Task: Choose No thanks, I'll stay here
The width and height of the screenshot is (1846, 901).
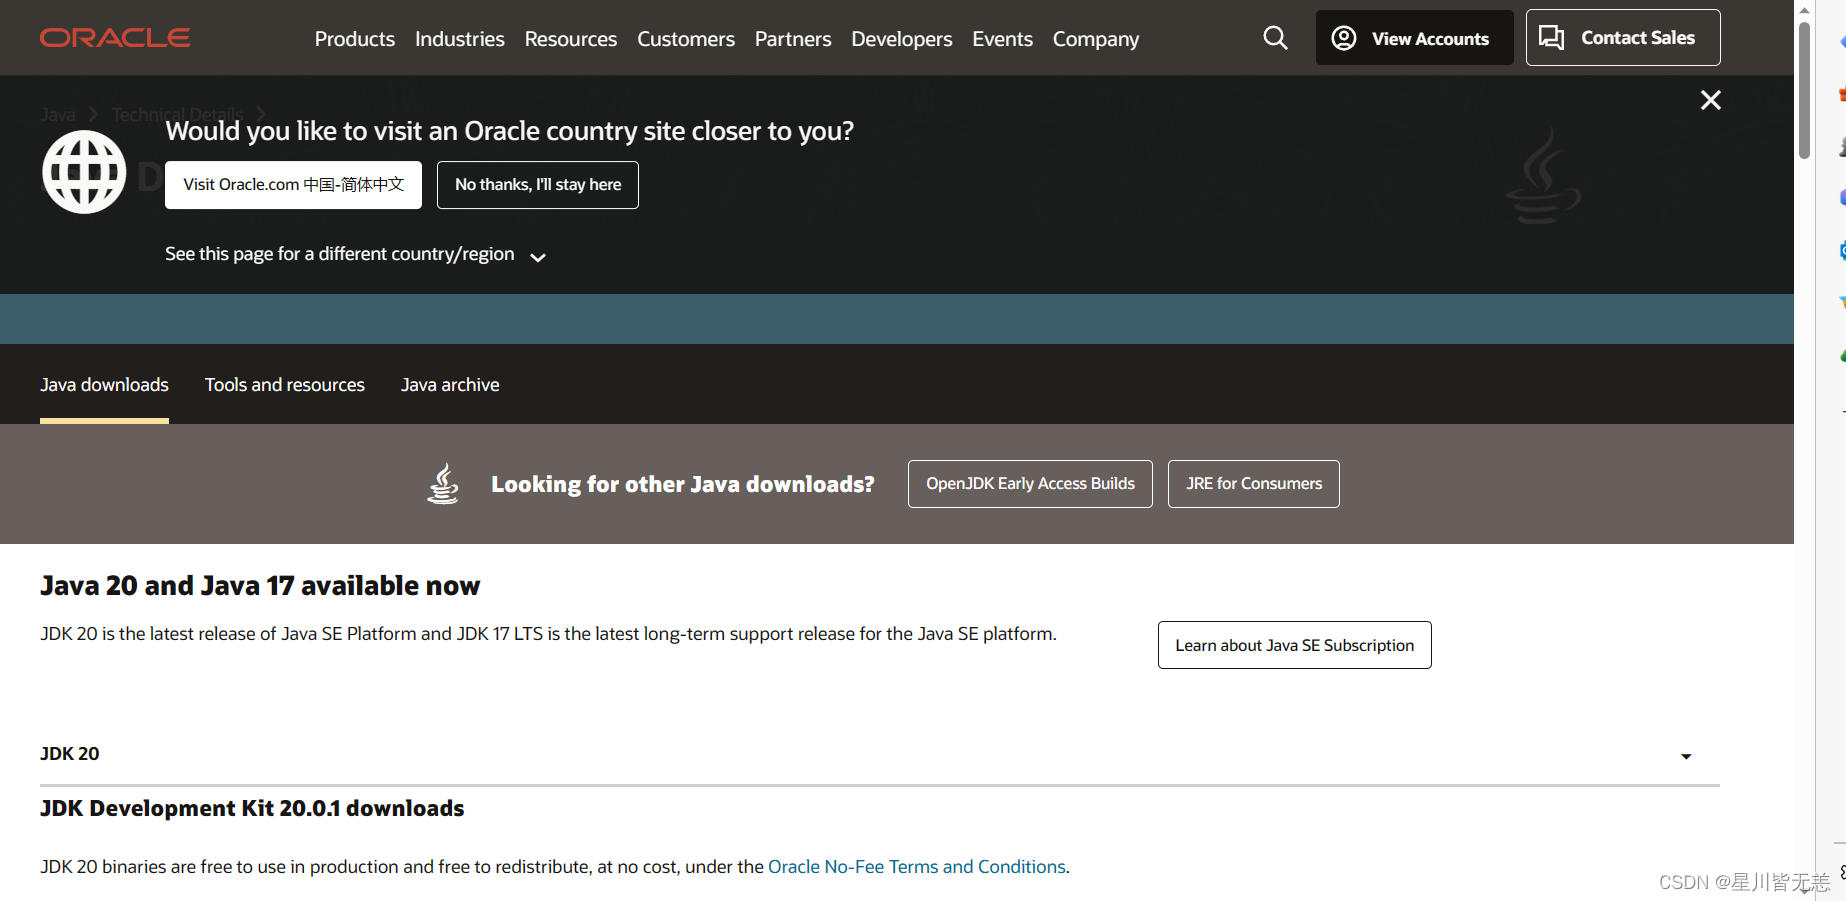Action: coord(537,185)
